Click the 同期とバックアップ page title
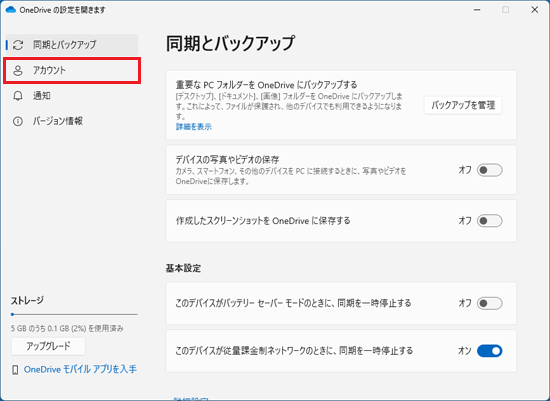The image size is (550, 401). [x=230, y=44]
